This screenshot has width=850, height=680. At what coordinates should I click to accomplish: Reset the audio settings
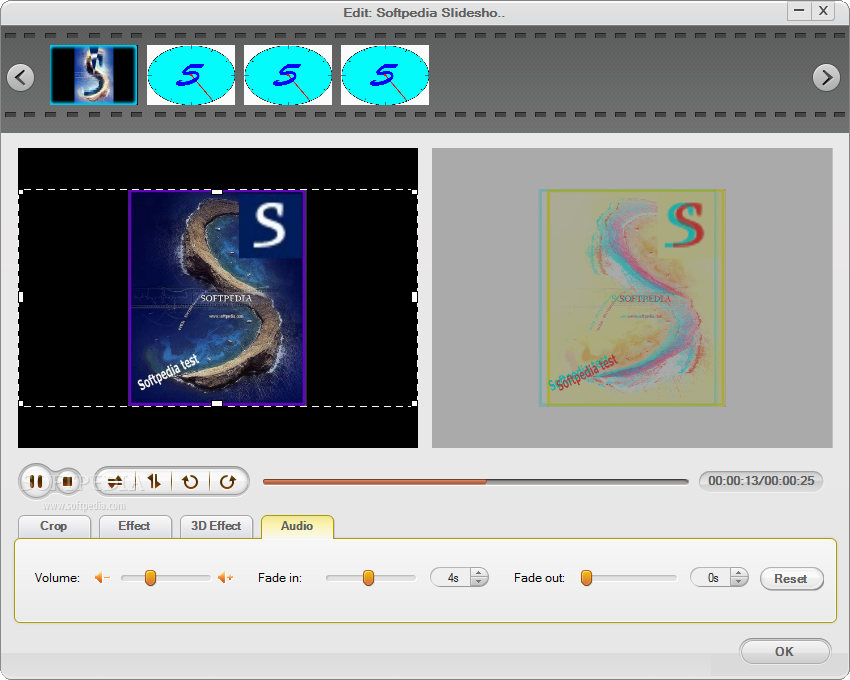(x=791, y=579)
